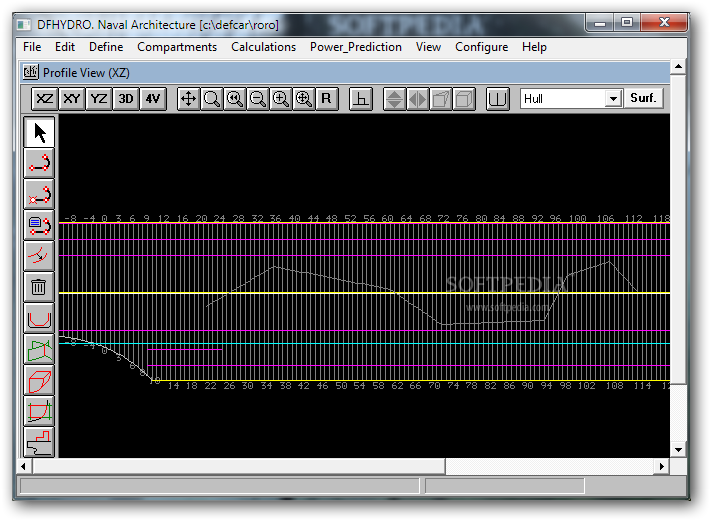
Task: Click the U-shaped section icon in toolbar
Action: point(497,99)
